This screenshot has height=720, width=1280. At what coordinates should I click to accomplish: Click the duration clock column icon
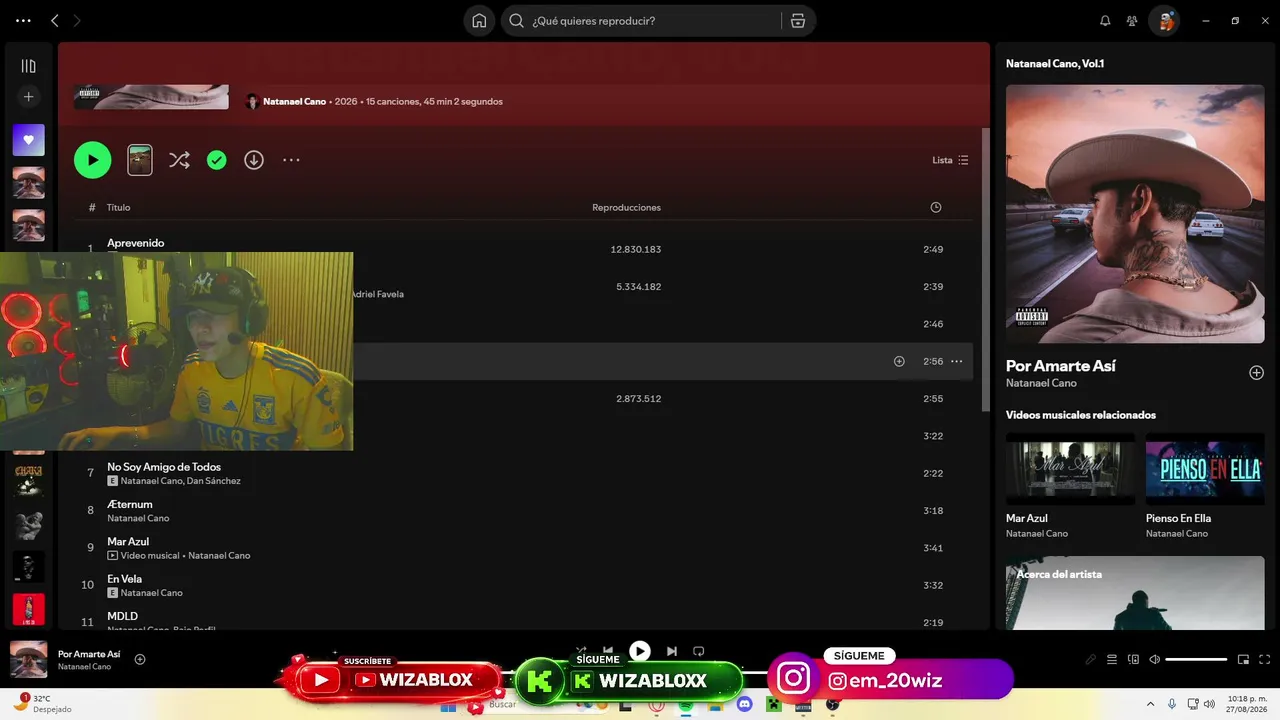coord(936,208)
